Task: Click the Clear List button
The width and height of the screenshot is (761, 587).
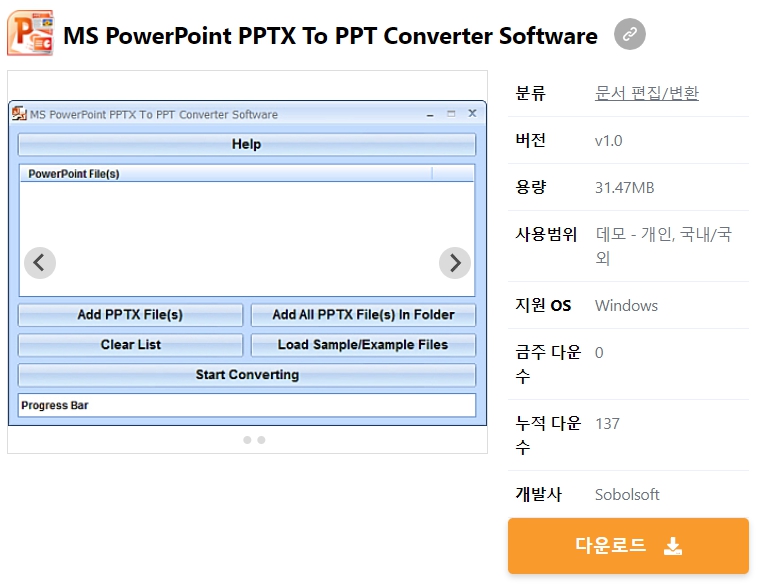Action: tap(130, 345)
